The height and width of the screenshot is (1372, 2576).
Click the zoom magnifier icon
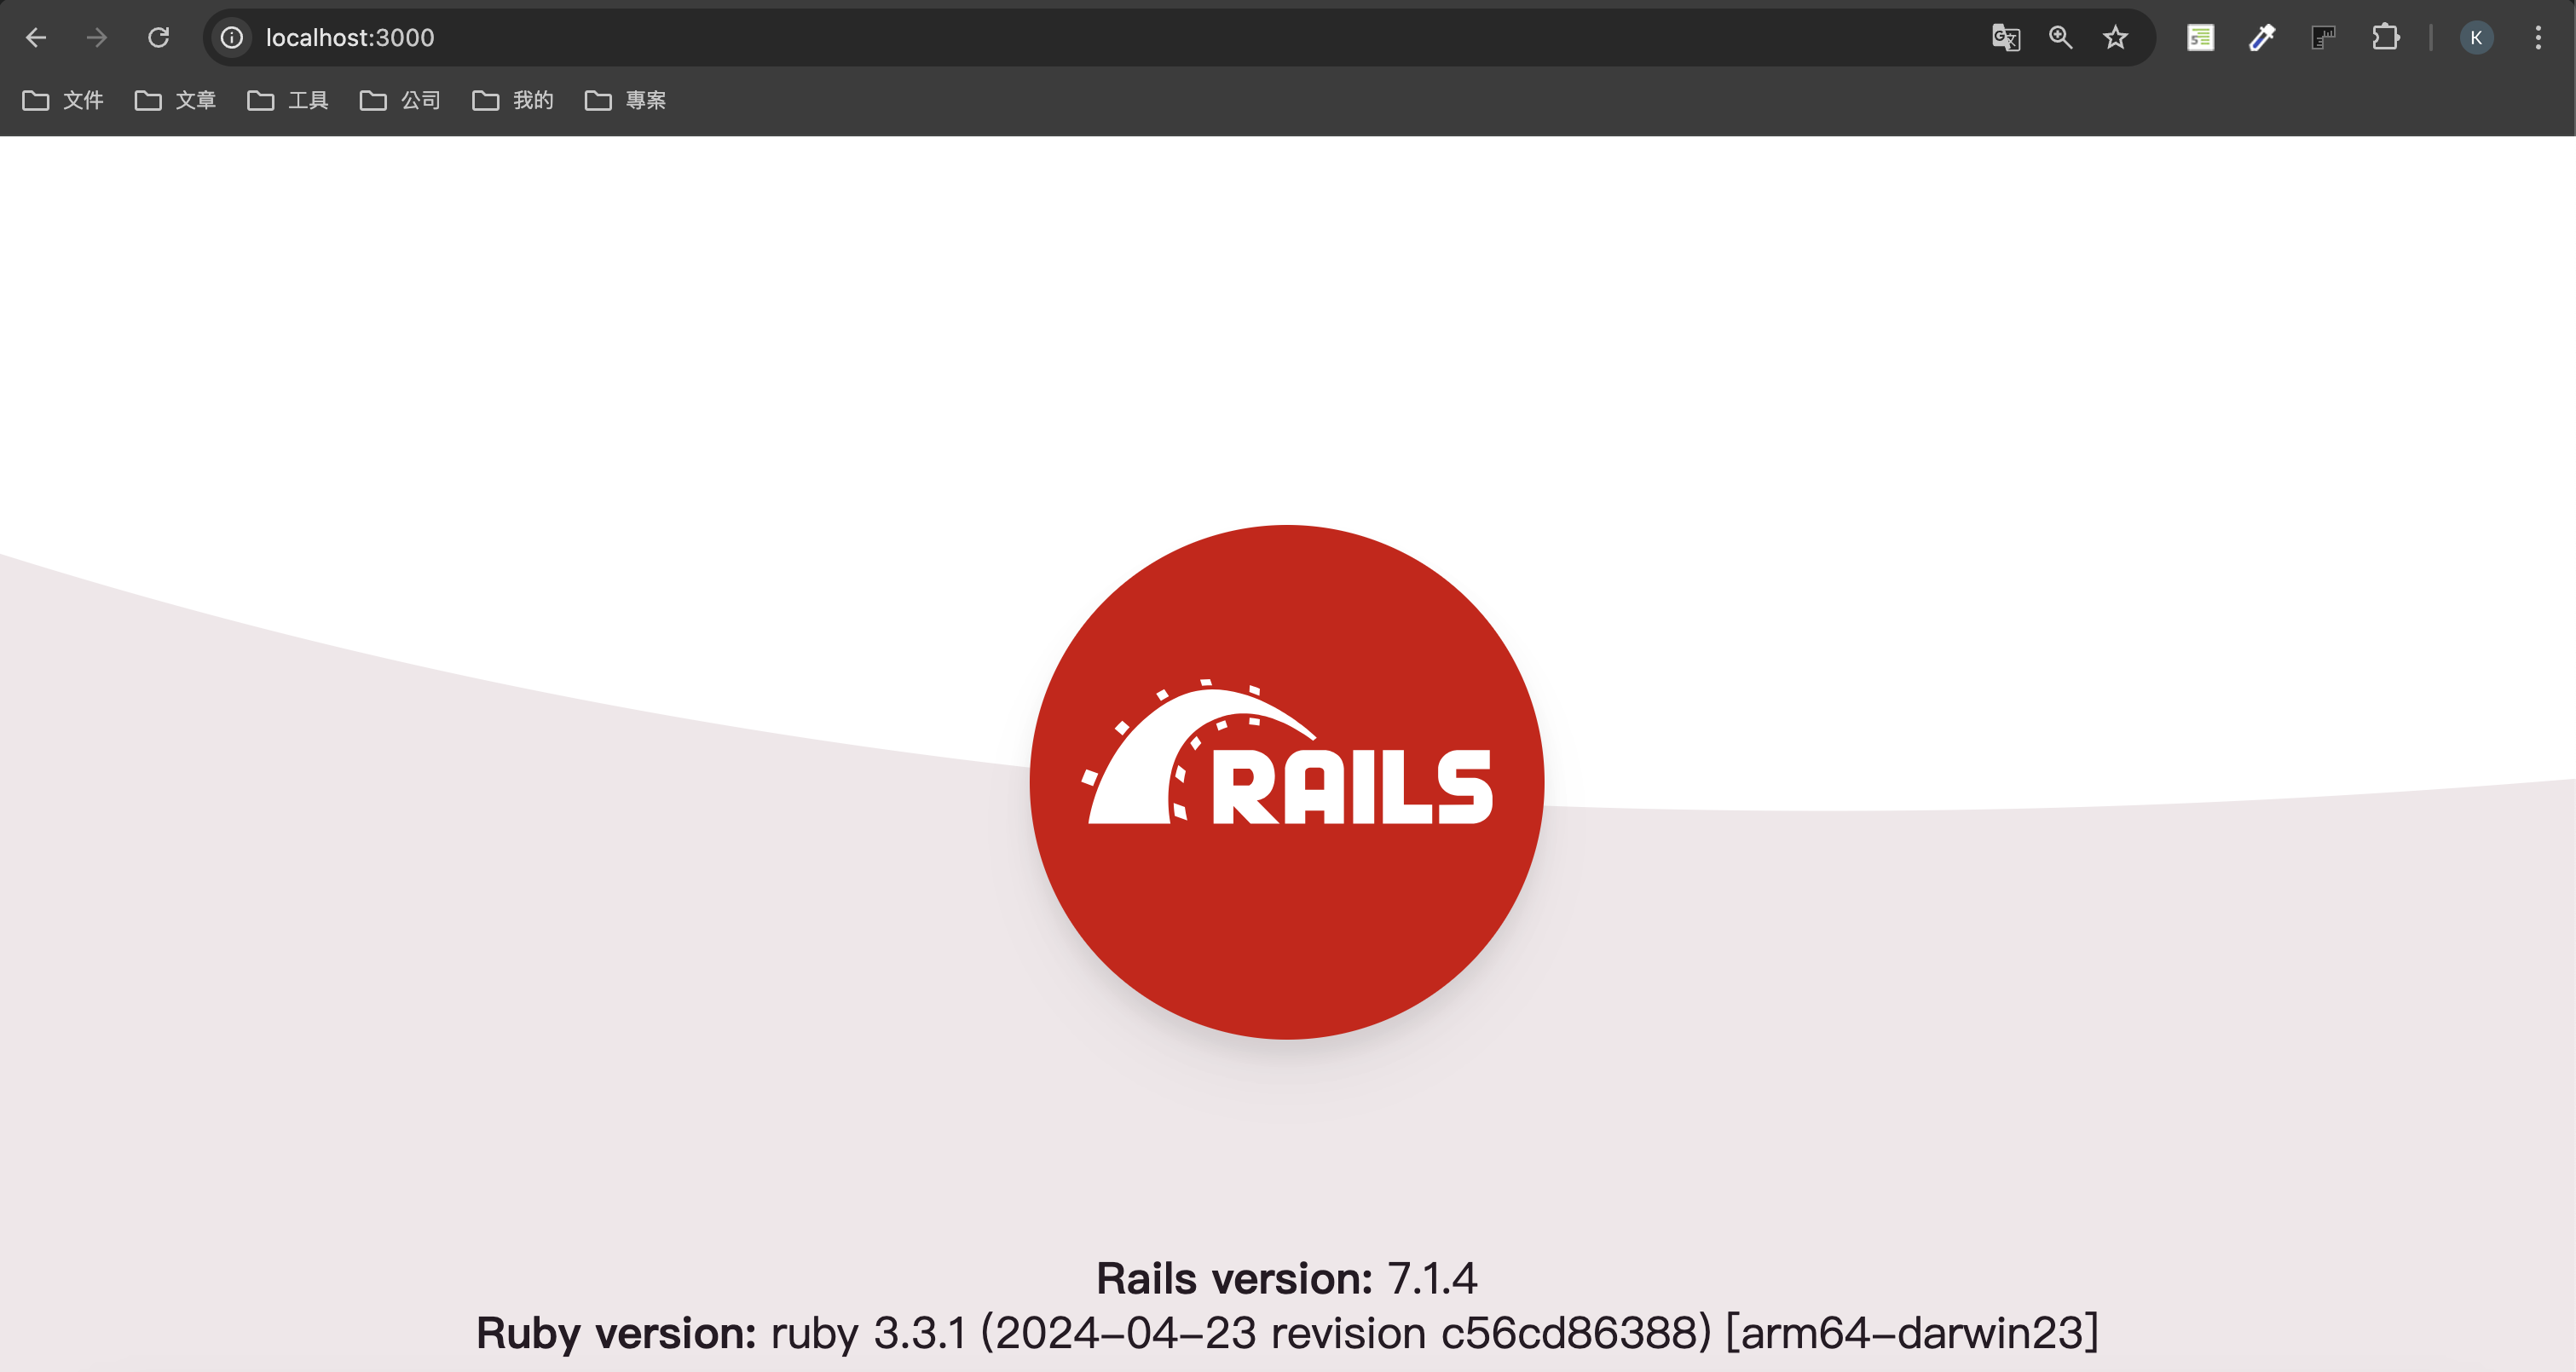[2059, 37]
